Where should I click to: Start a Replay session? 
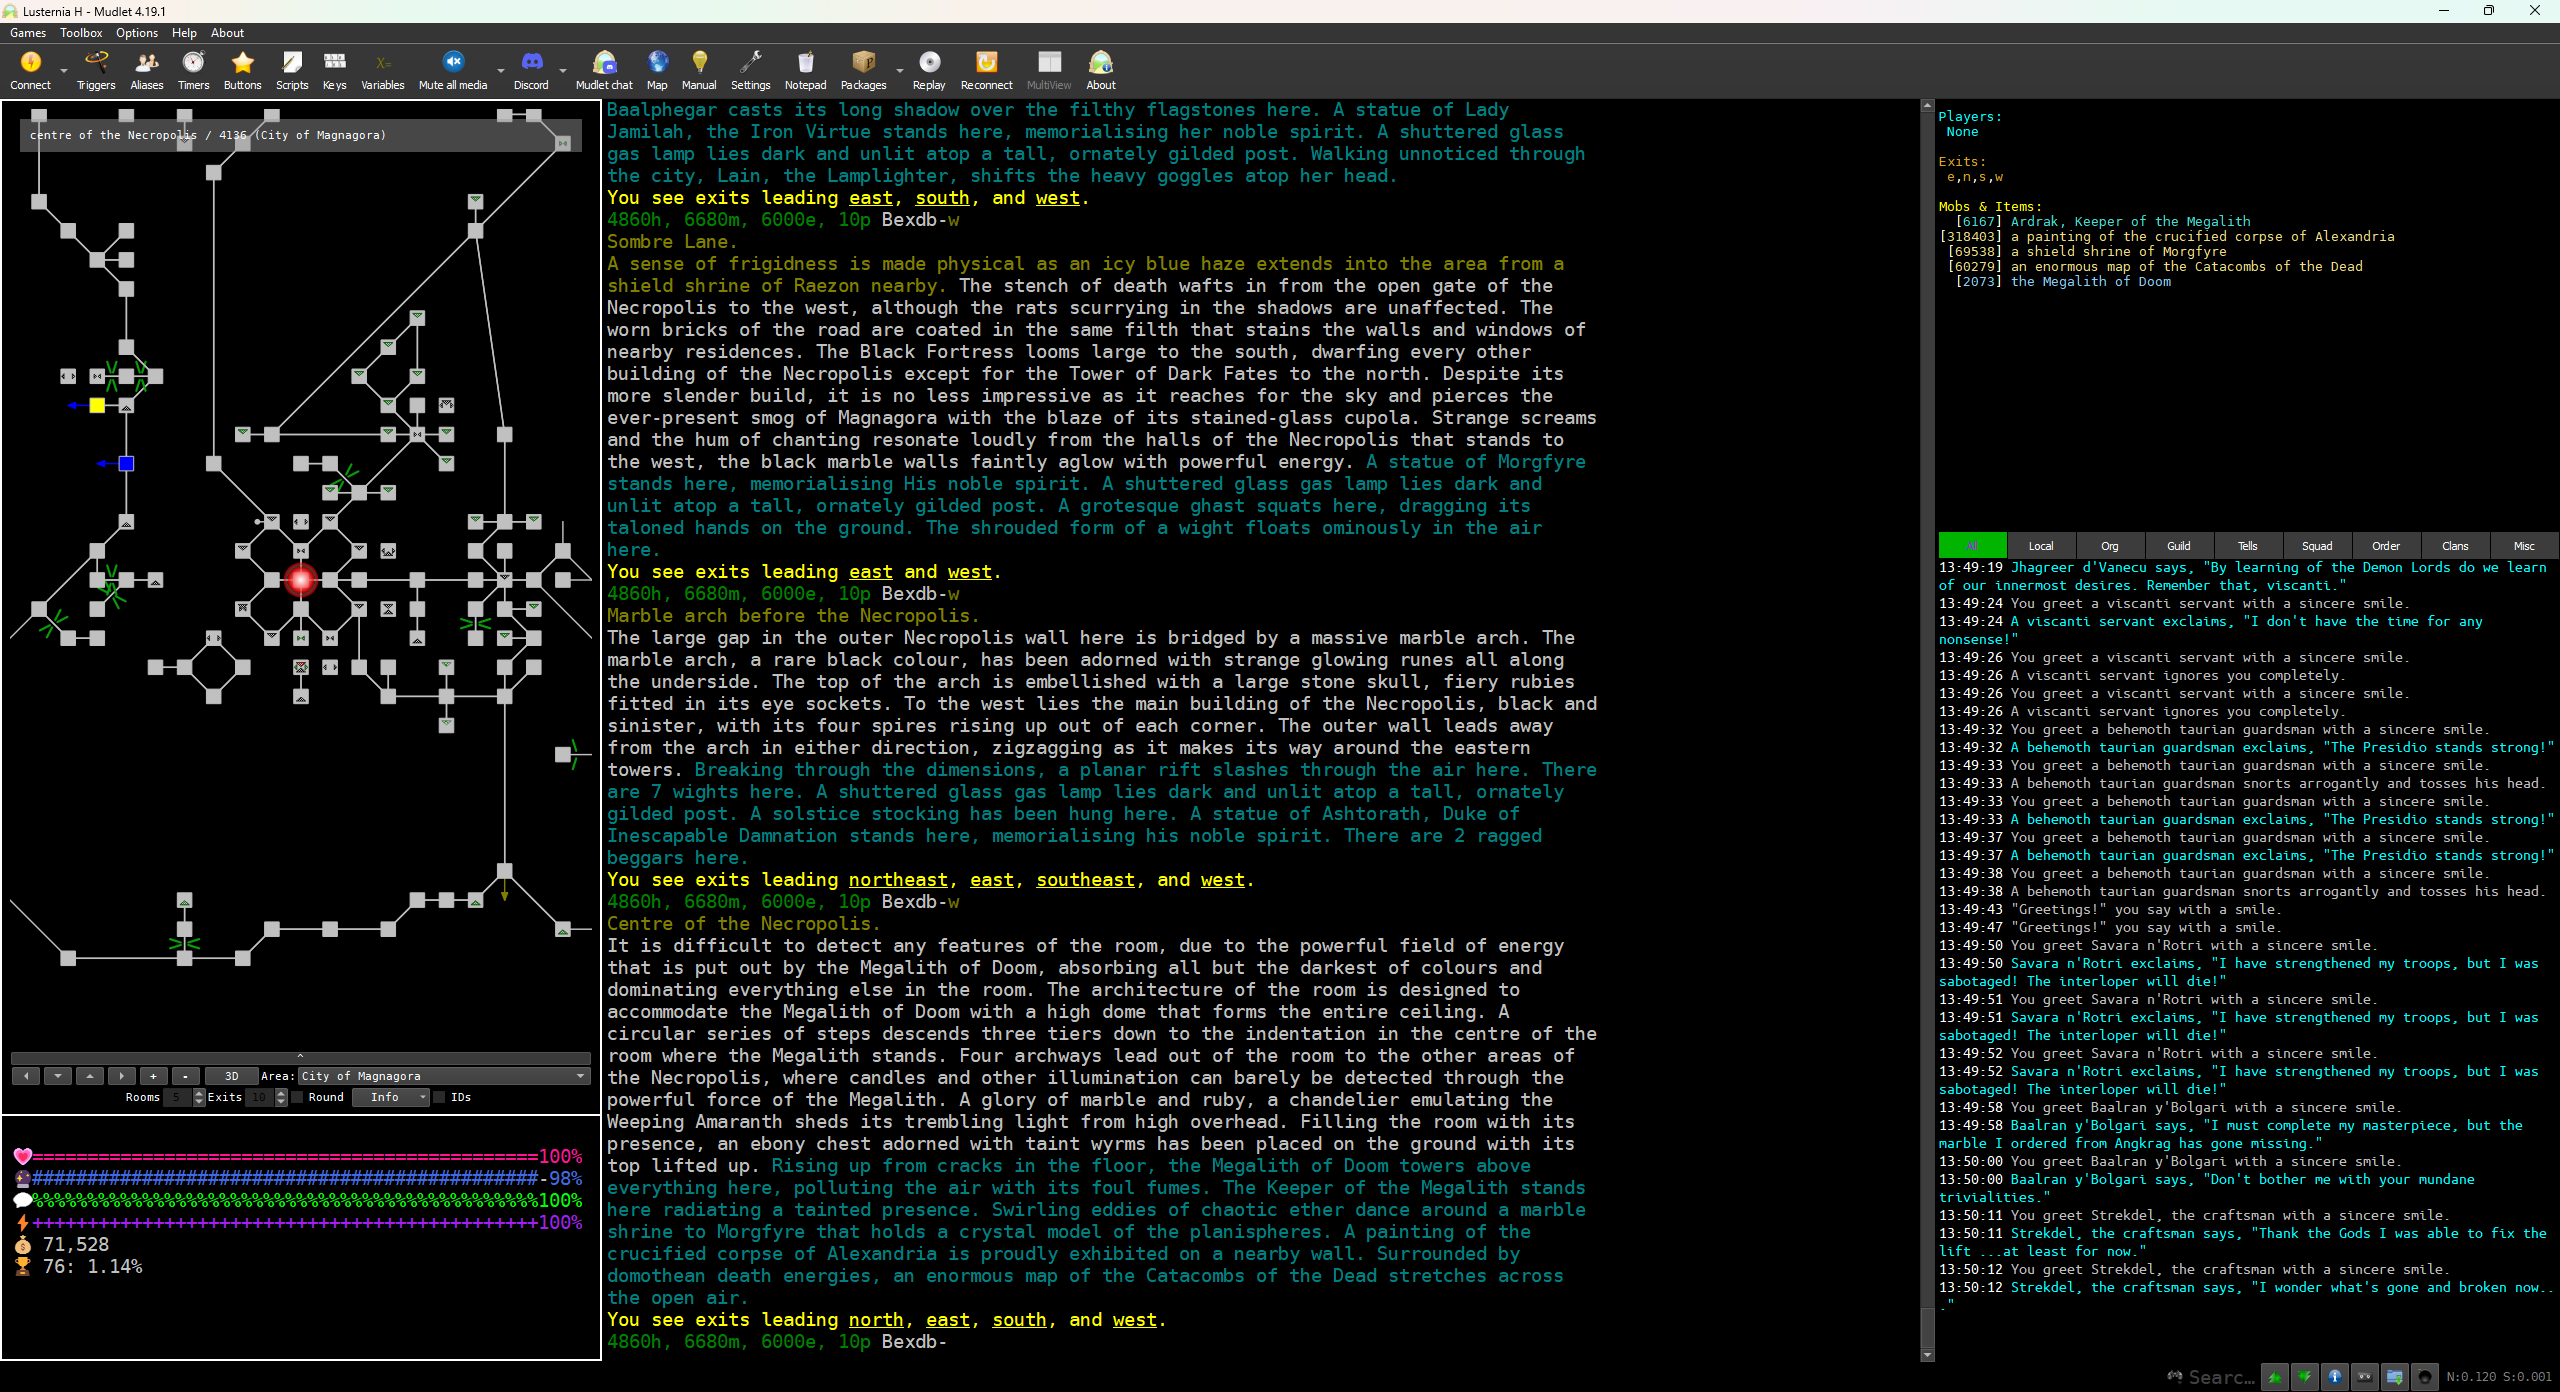[x=928, y=68]
